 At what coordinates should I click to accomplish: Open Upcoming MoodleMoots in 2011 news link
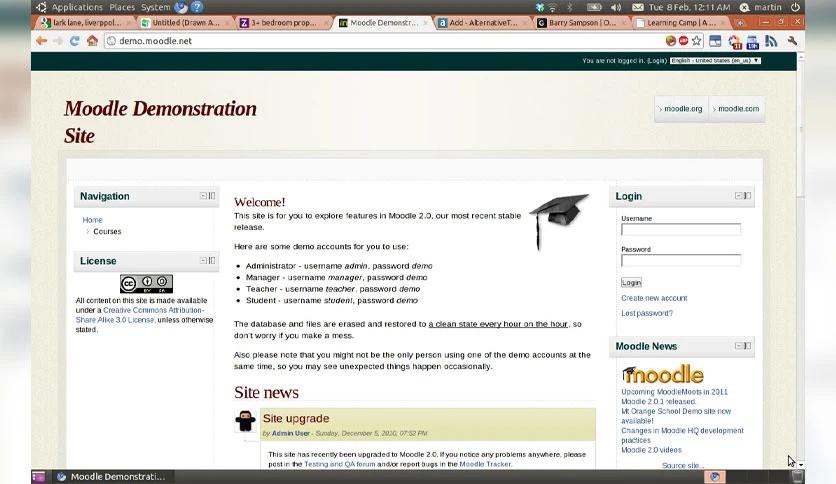(674, 392)
